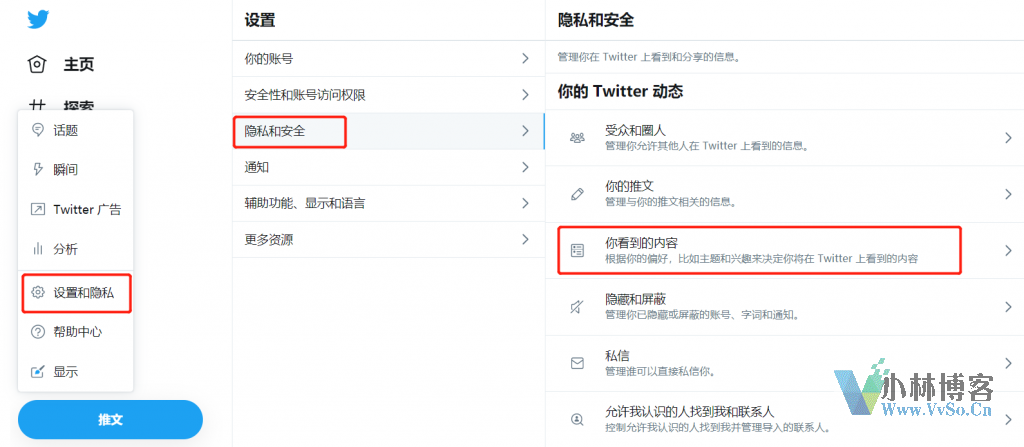Click the home icon beside 主页
The image size is (1024, 447).
[x=37, y=64]
